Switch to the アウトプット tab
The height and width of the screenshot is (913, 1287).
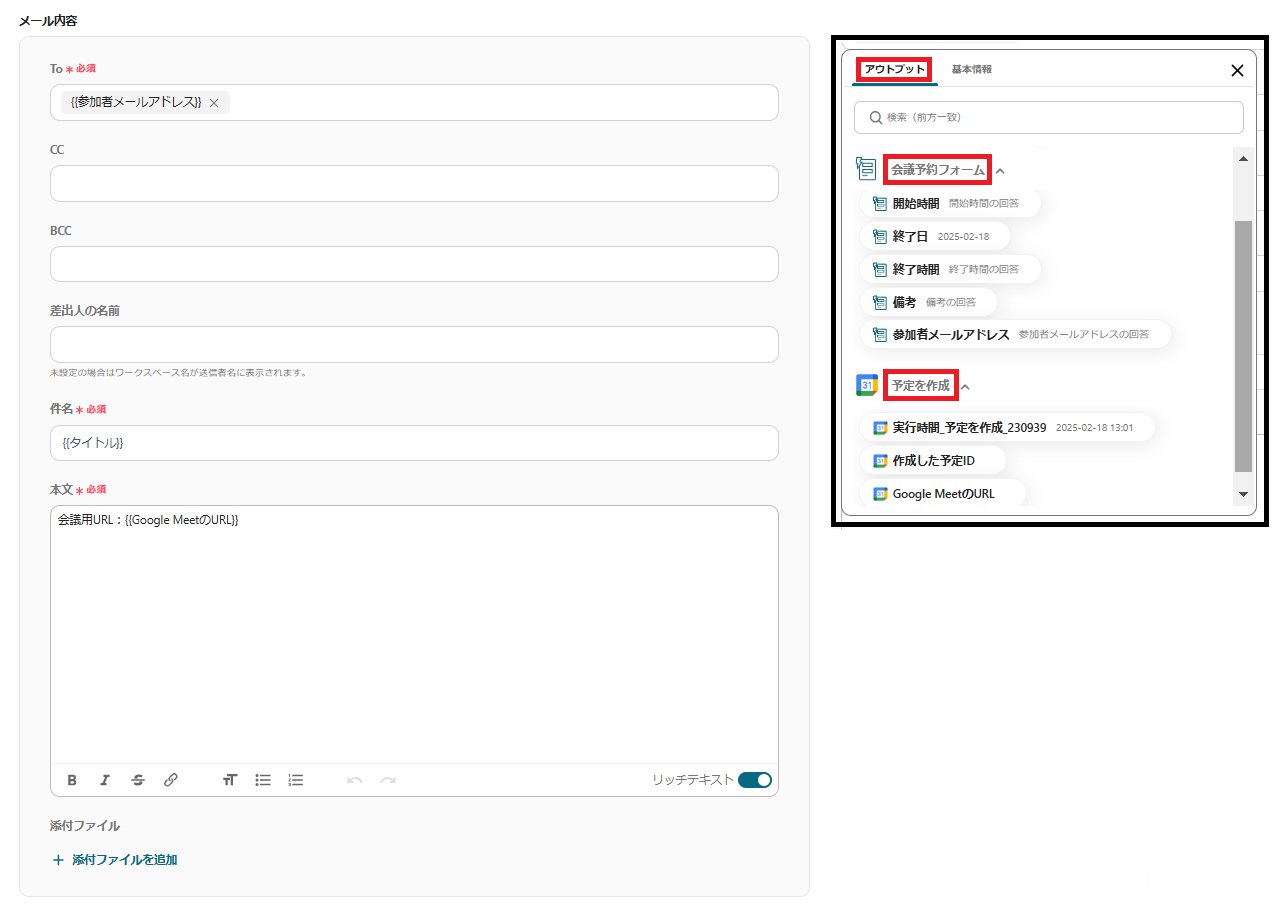coord(894,69)
